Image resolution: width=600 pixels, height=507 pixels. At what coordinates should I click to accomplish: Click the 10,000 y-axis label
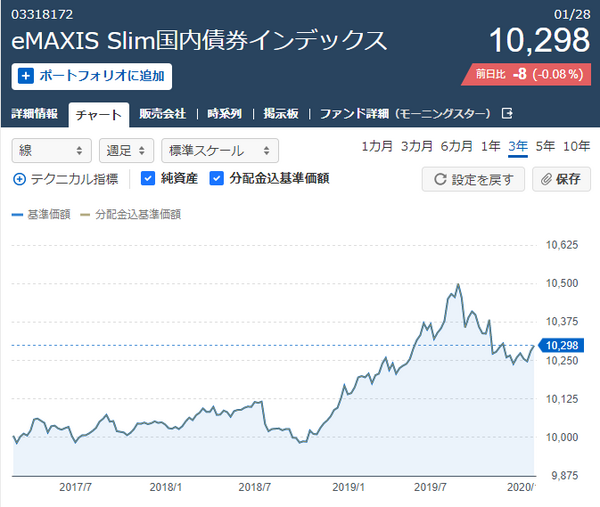[x=562, y=437]
